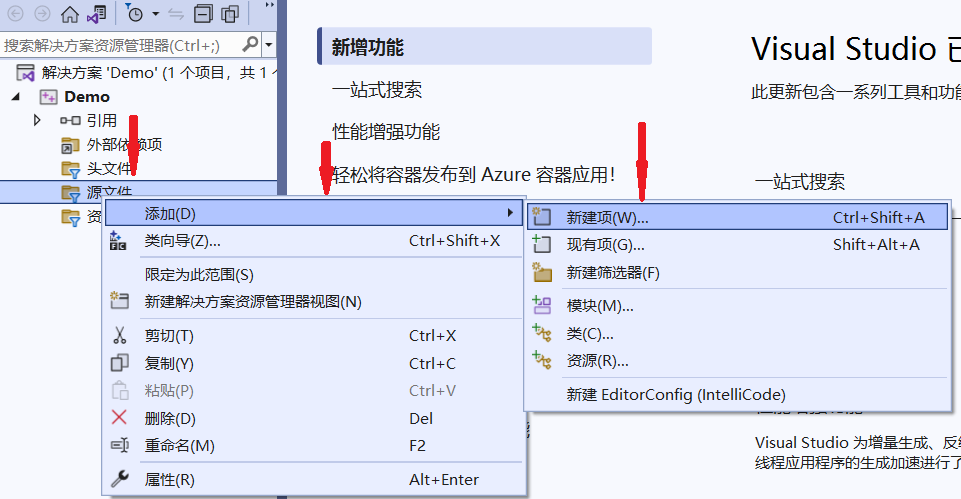961x499 pixels.
Task: Select the Demo project icon
Action: click(48, 97)
